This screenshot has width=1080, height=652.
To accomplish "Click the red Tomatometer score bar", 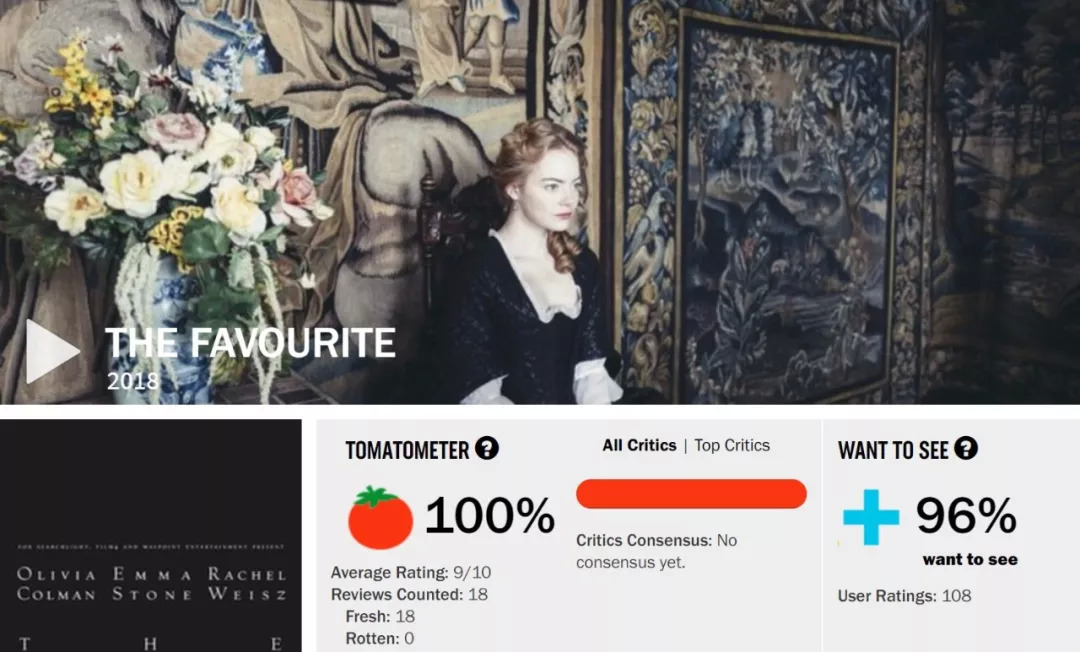I will (692, 494).
